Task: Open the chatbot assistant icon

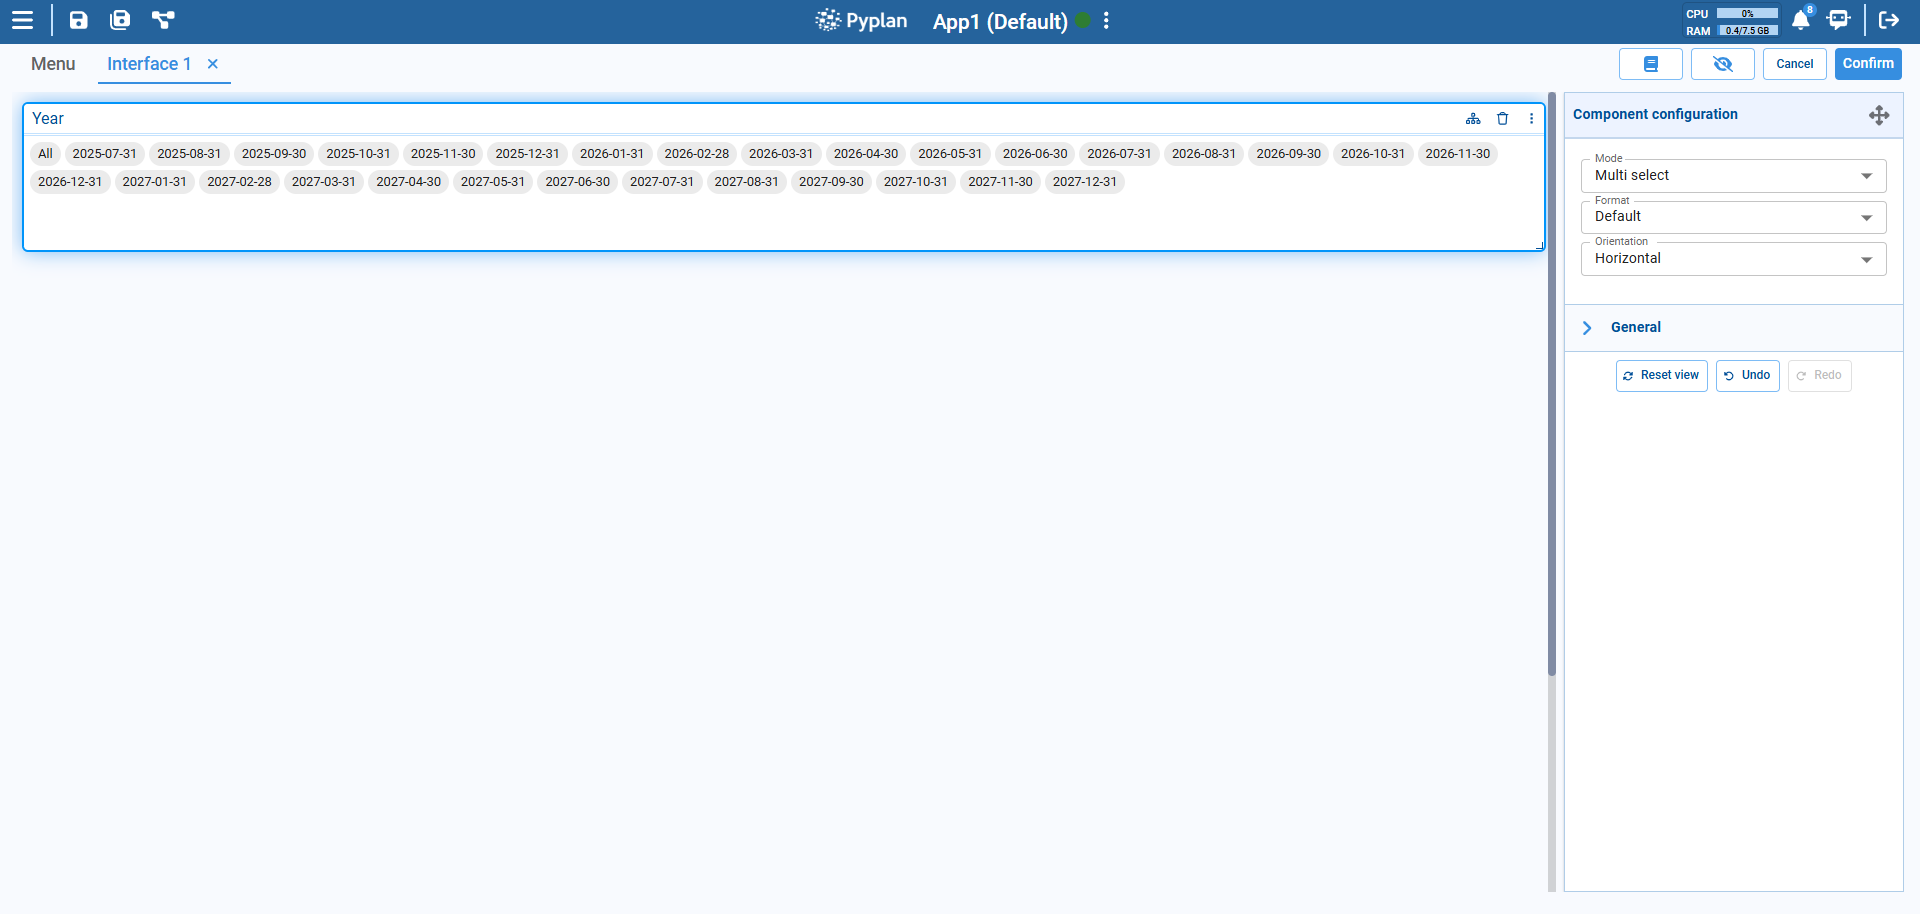Action: [1840, 20]
